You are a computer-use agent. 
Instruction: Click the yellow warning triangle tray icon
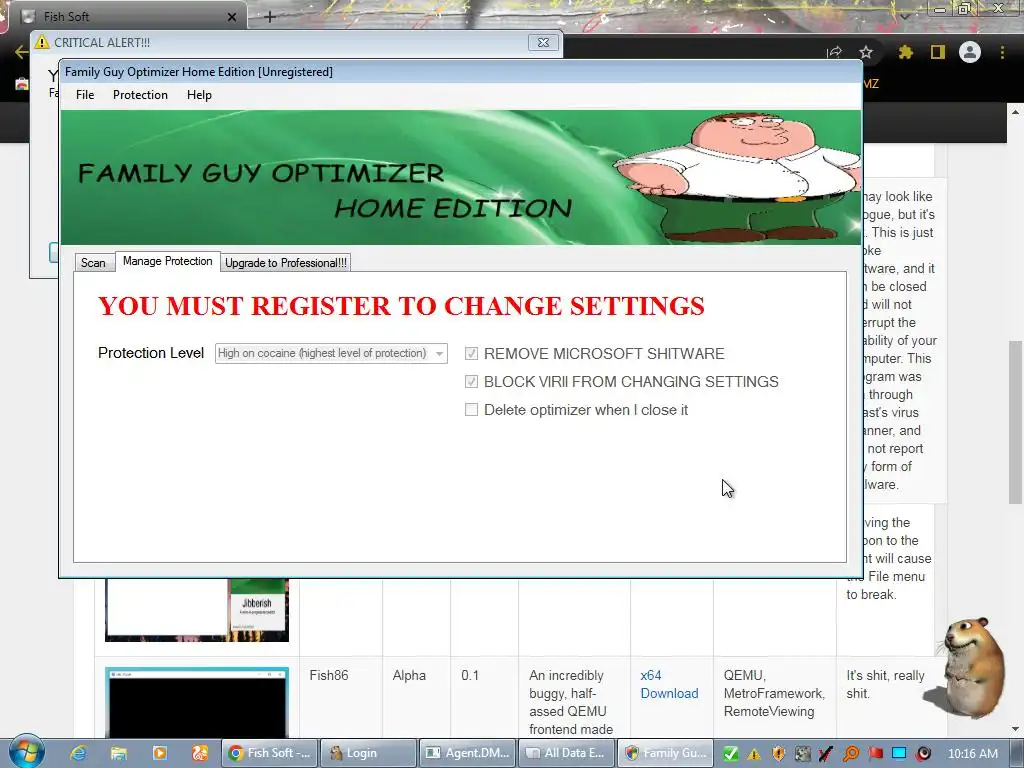(x=754, y=754)
